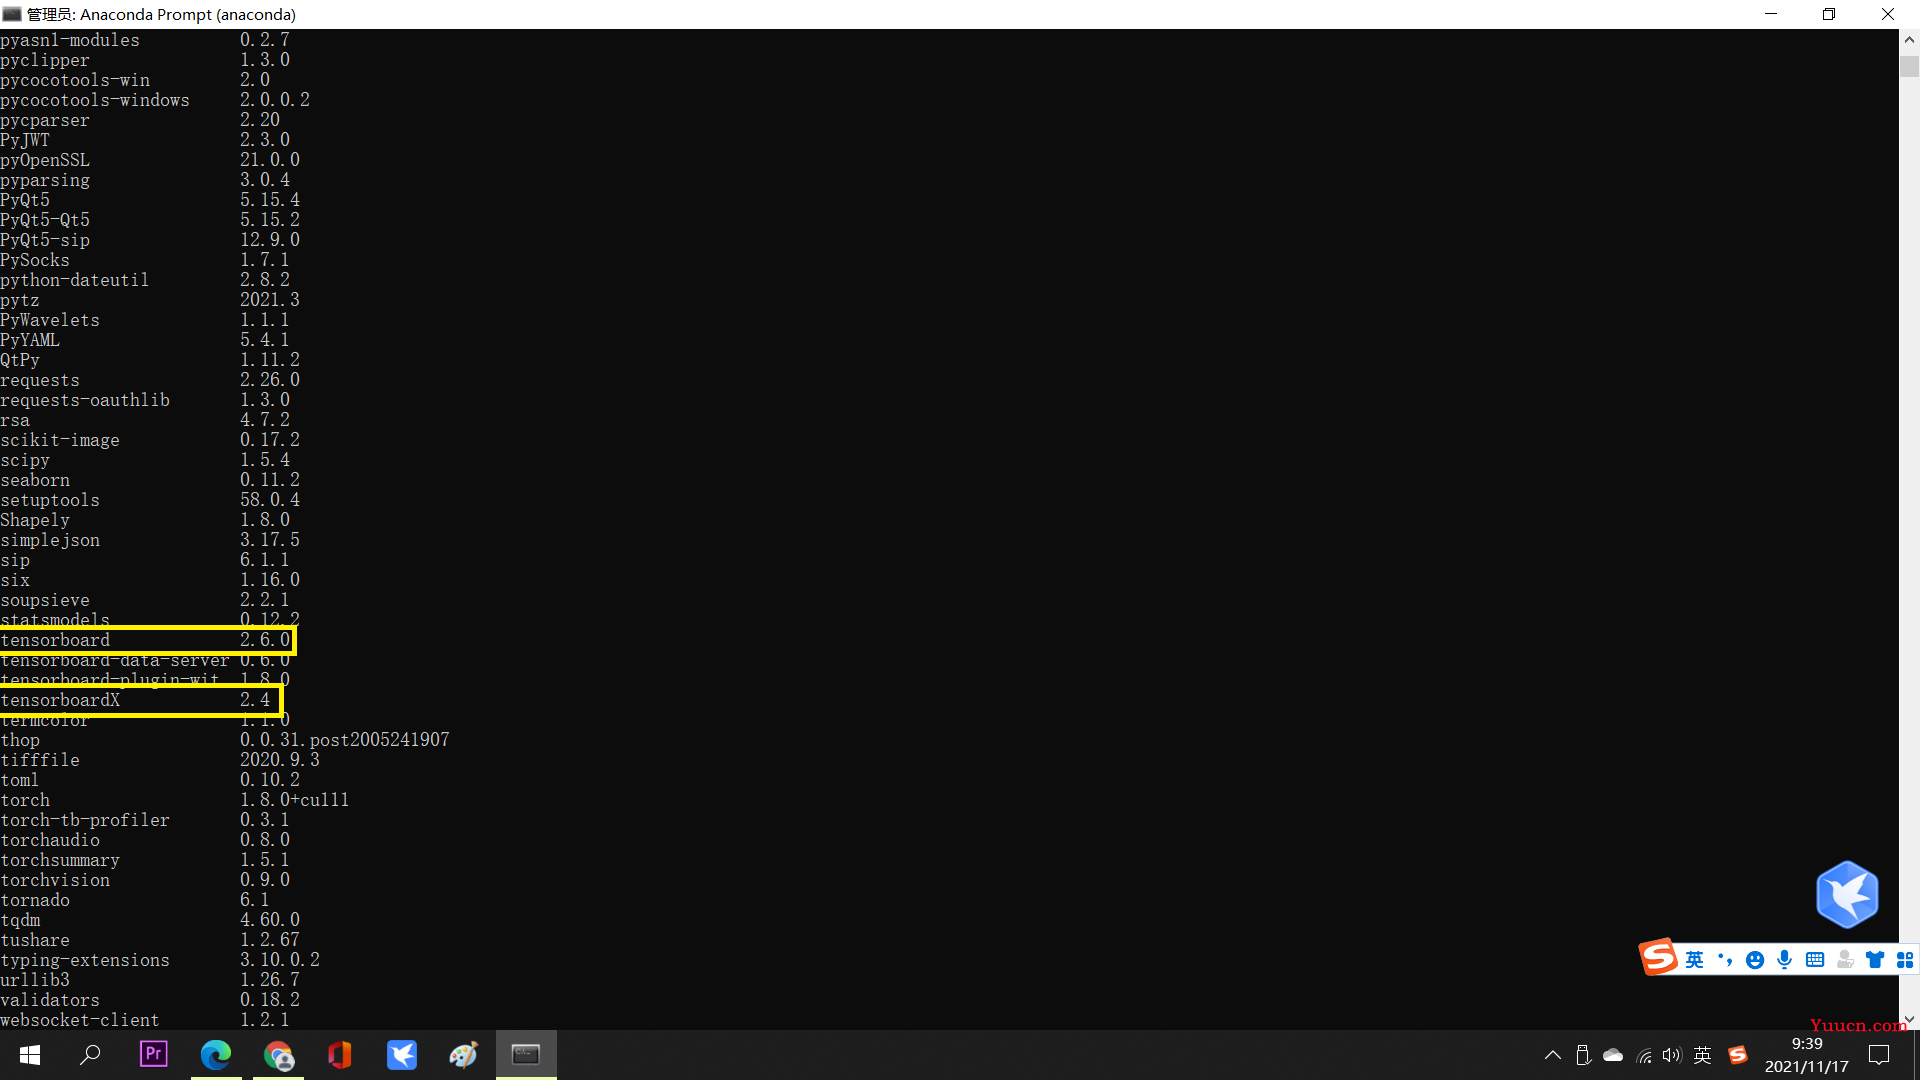Click the tensorboard package row
This screenshot has height=1080, width=1920.
pos(146,640)
